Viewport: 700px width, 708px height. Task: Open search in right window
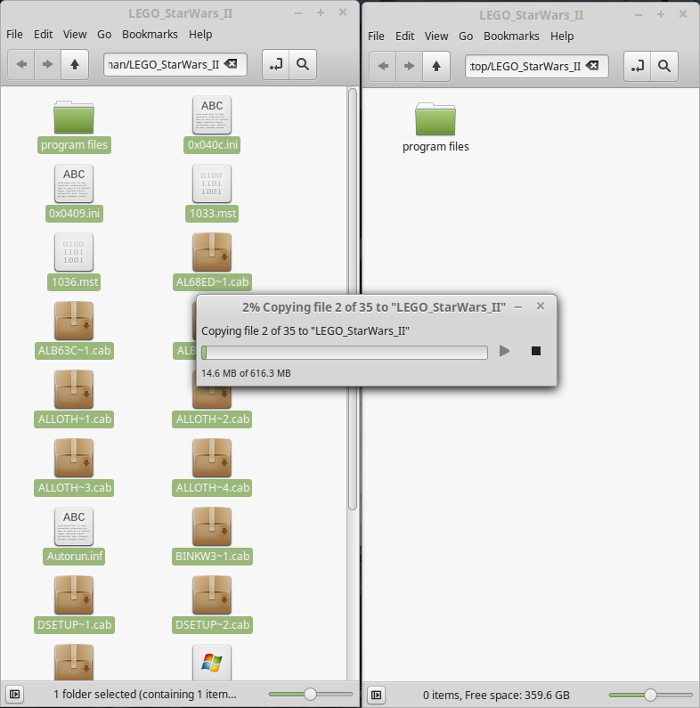664,66
